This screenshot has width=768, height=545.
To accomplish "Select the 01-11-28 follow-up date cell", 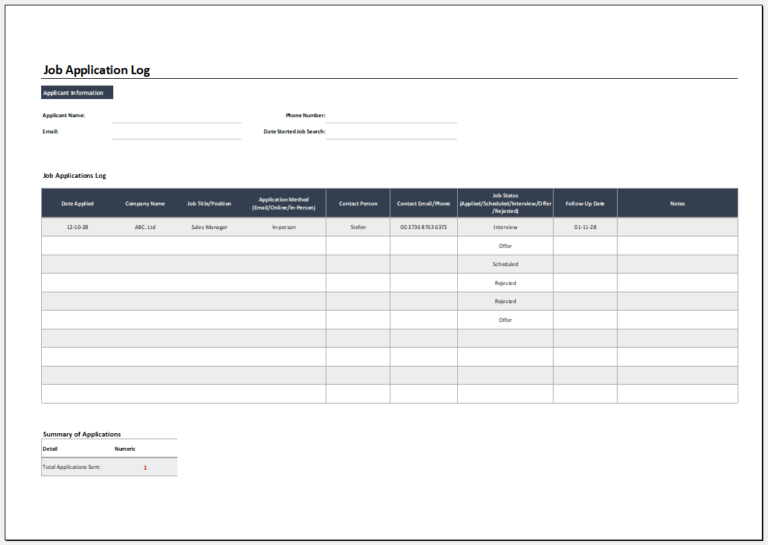I will (585, 227).
